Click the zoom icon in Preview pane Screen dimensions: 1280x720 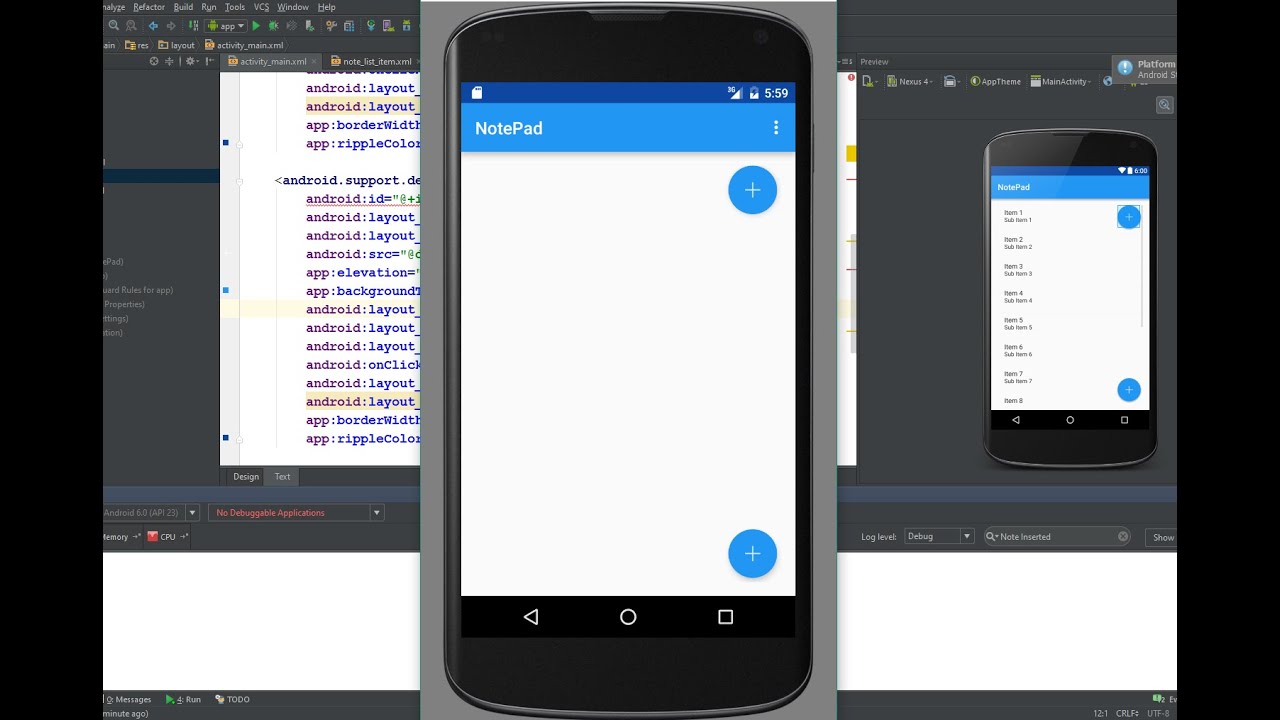(x=1165, y=104)
